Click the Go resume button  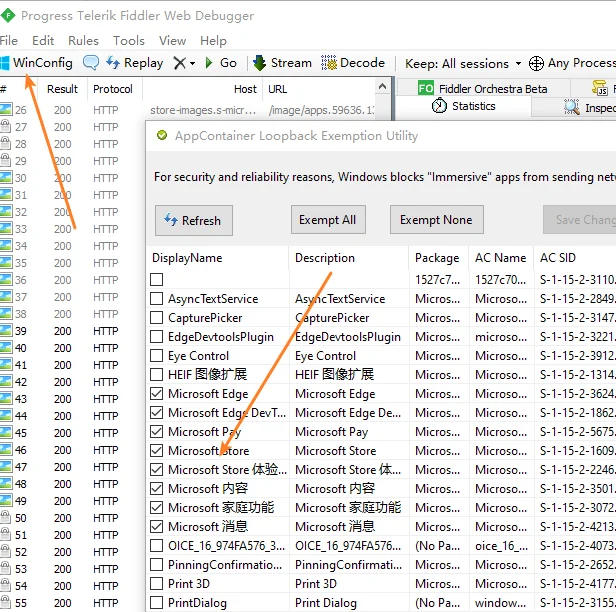click(x=221, y=63)
